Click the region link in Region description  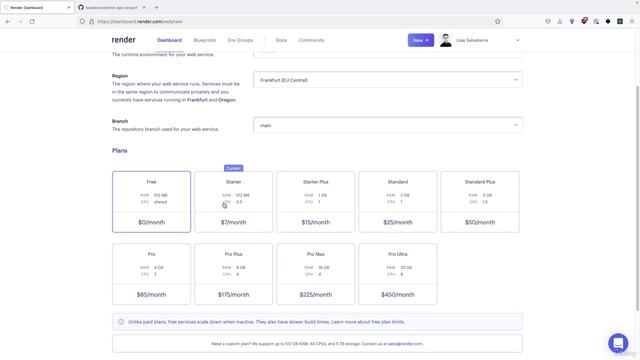[128, 84]
